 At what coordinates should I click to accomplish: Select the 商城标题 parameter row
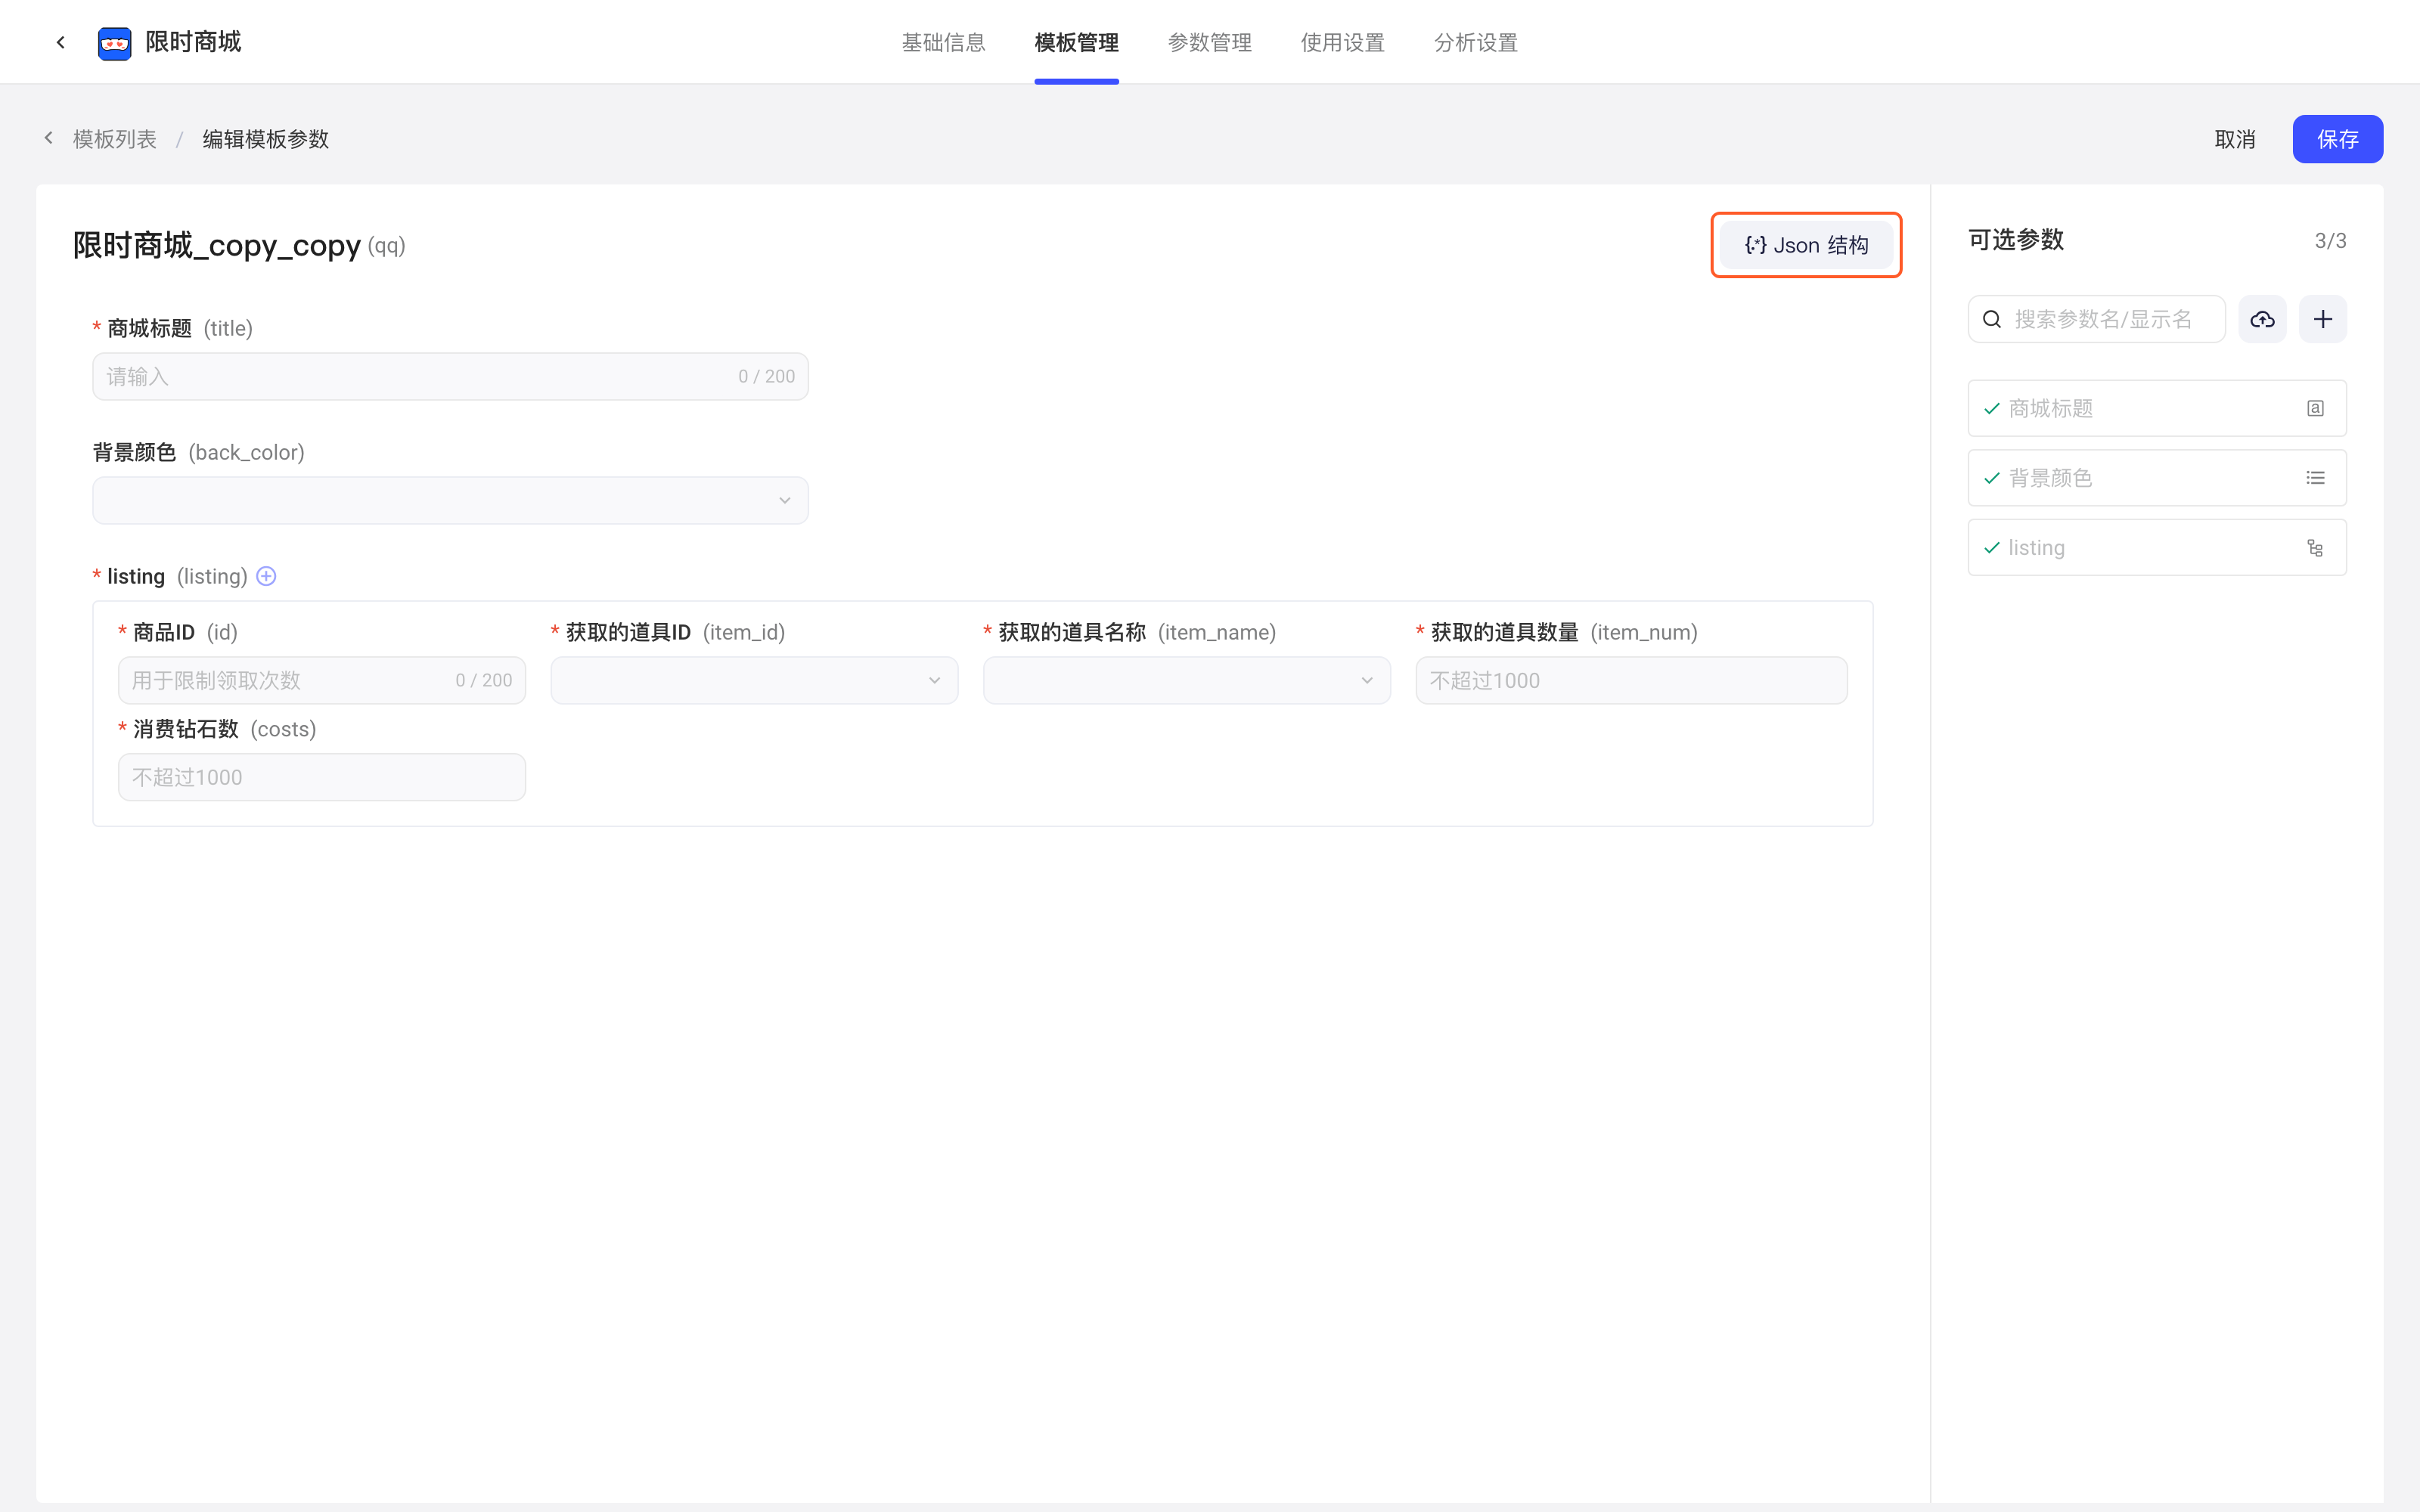pos(2157,408)
